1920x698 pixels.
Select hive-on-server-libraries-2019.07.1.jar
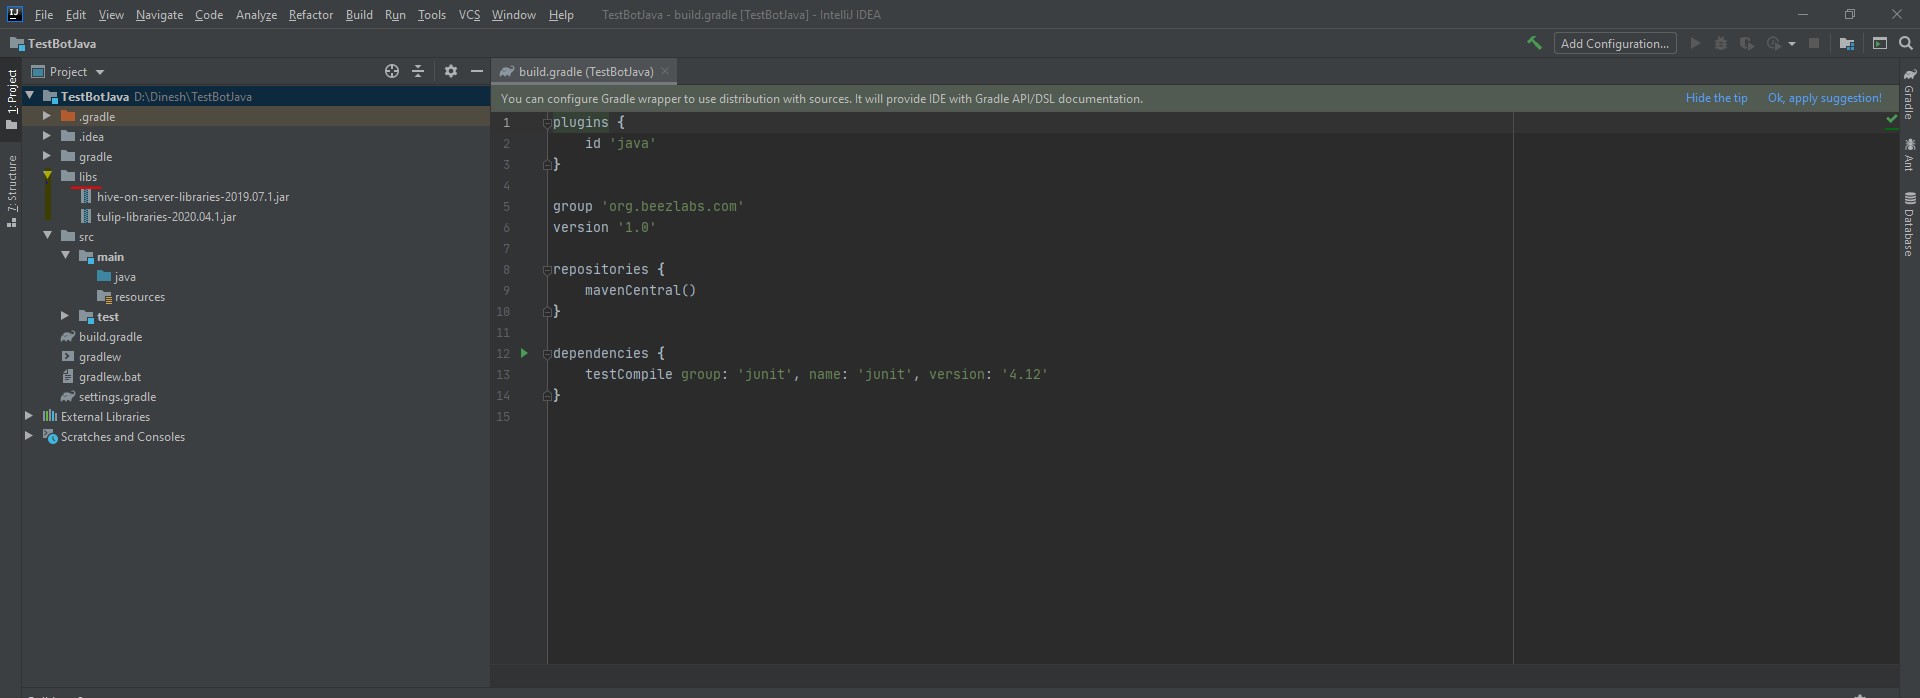(193, 197)
